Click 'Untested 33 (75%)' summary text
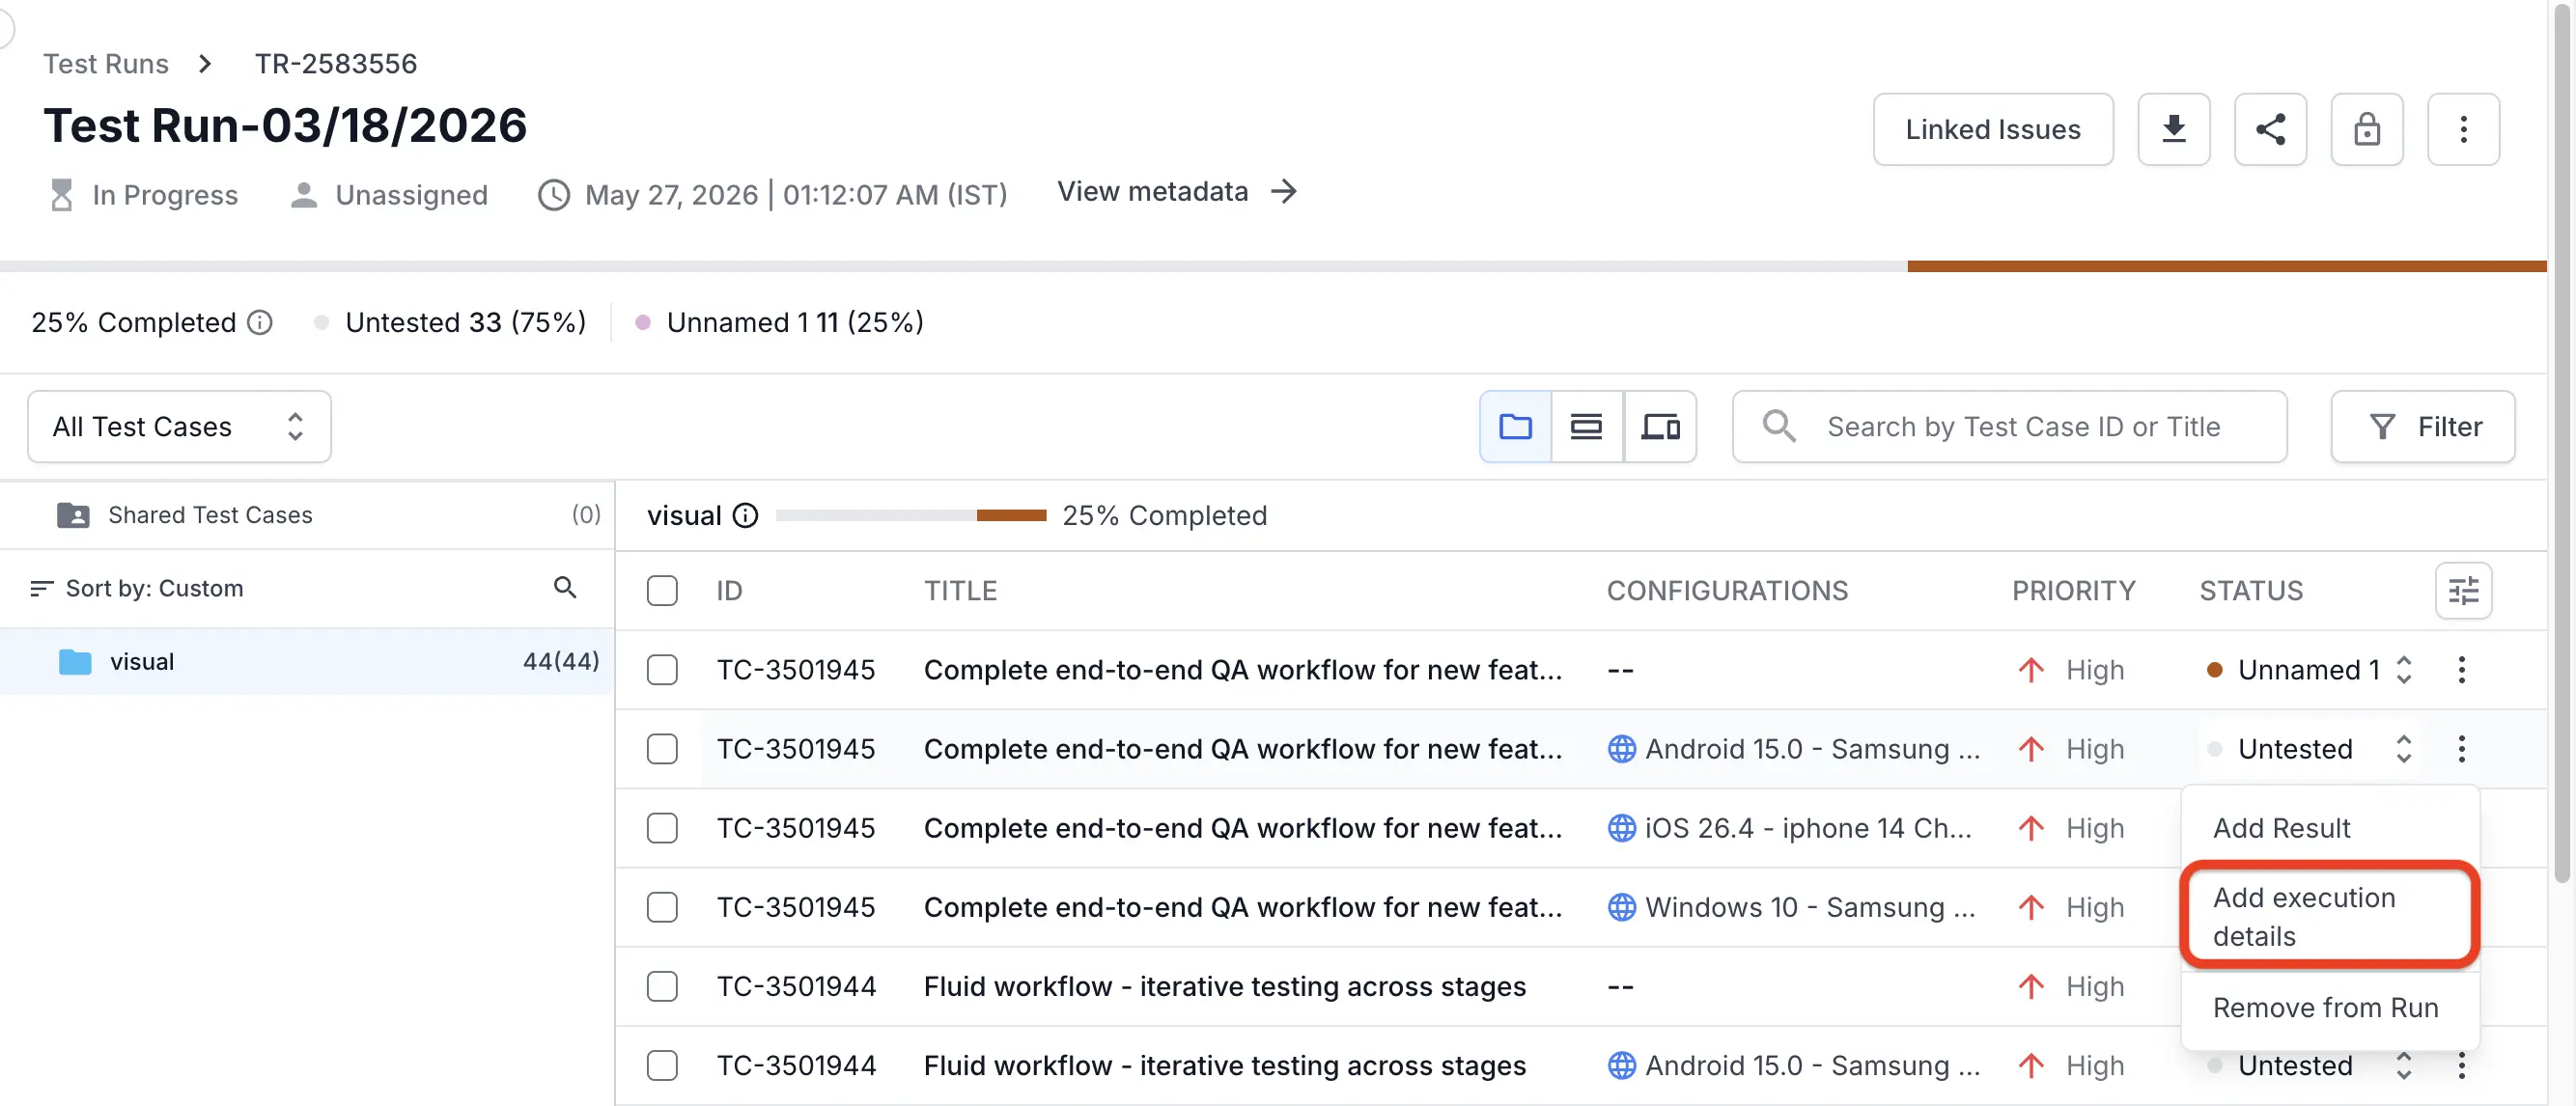2576x1106 pixels. 465,322
